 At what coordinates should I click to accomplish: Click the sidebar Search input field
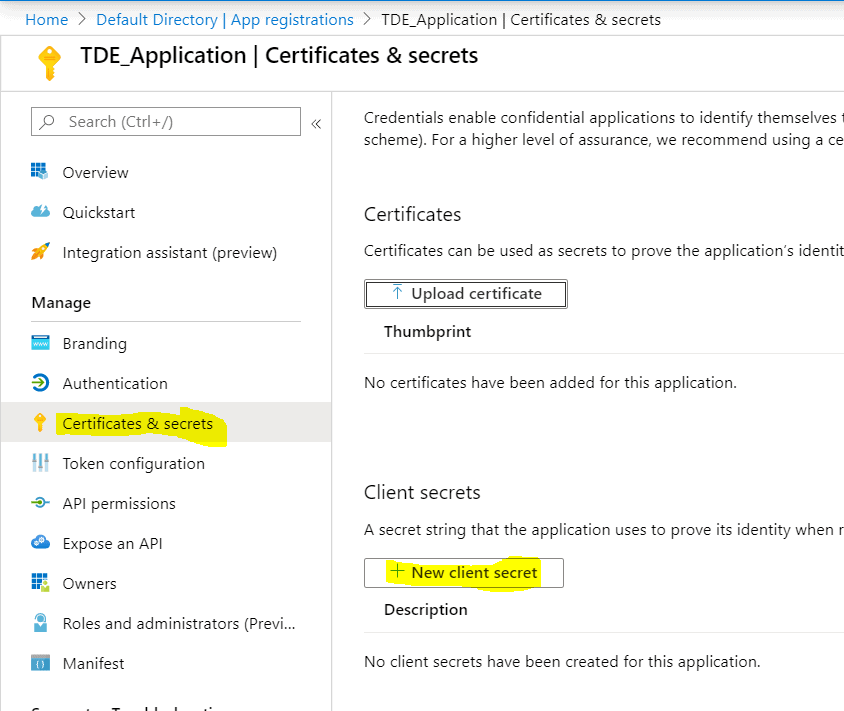click(166, 122)
